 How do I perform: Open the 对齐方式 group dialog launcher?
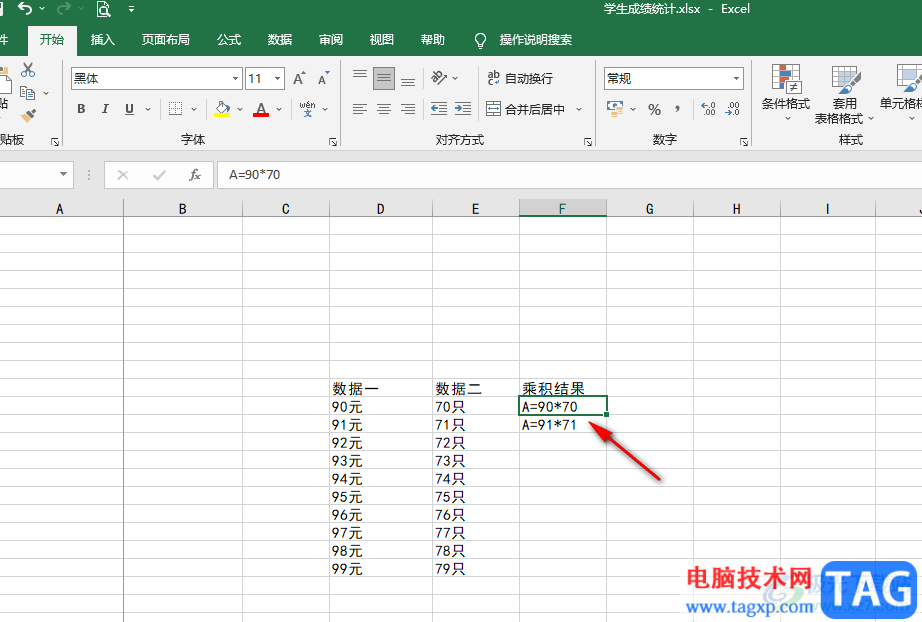click(587, 142)
